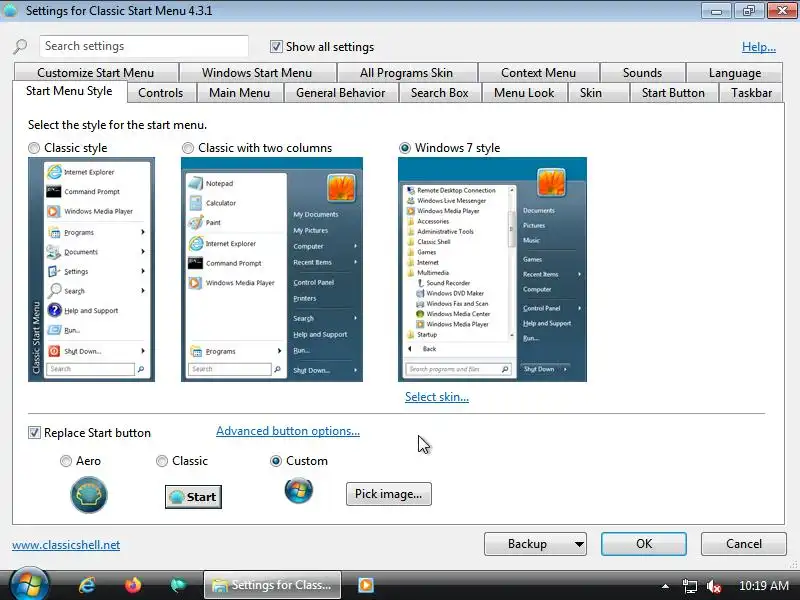The height and width of the screenshot is (600, 800).
Task: Select Windows 7 style radio button
Action: pyautogui.click(x=405, y=148)
